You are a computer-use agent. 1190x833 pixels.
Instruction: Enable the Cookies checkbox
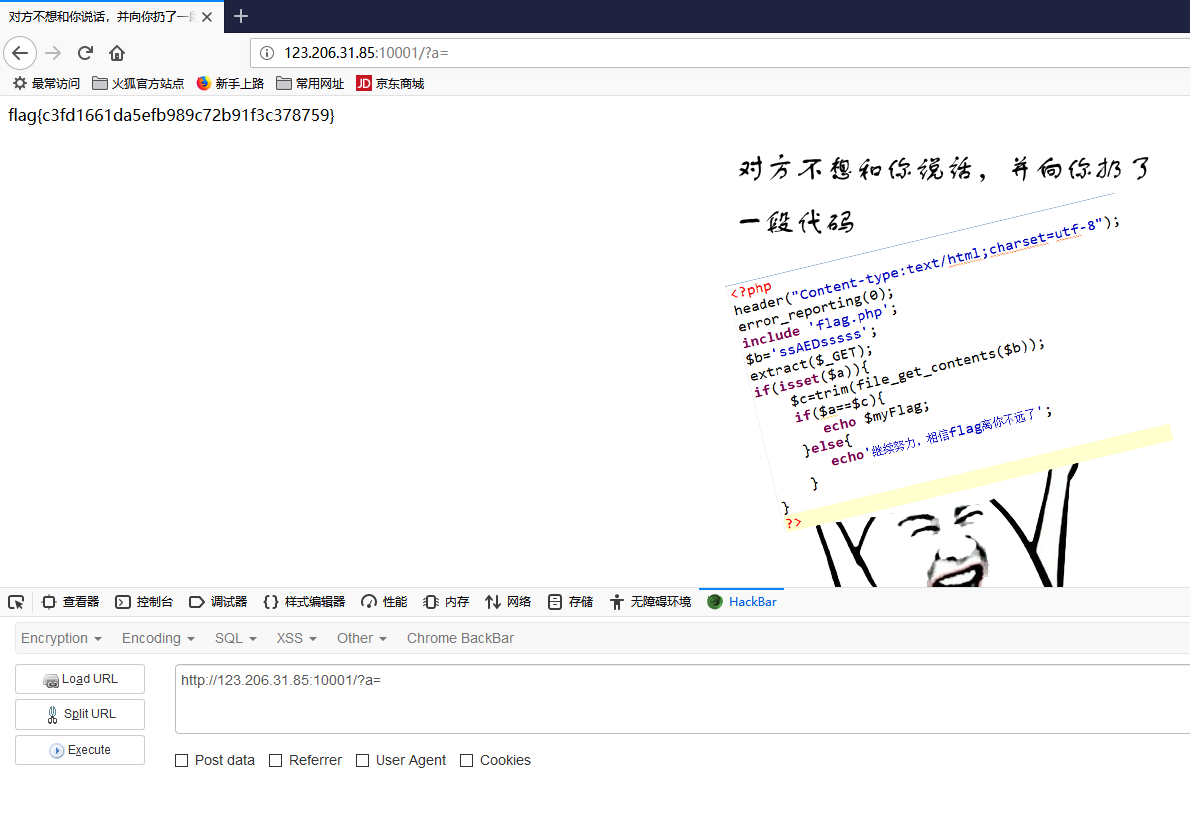[x=467, y=760]
